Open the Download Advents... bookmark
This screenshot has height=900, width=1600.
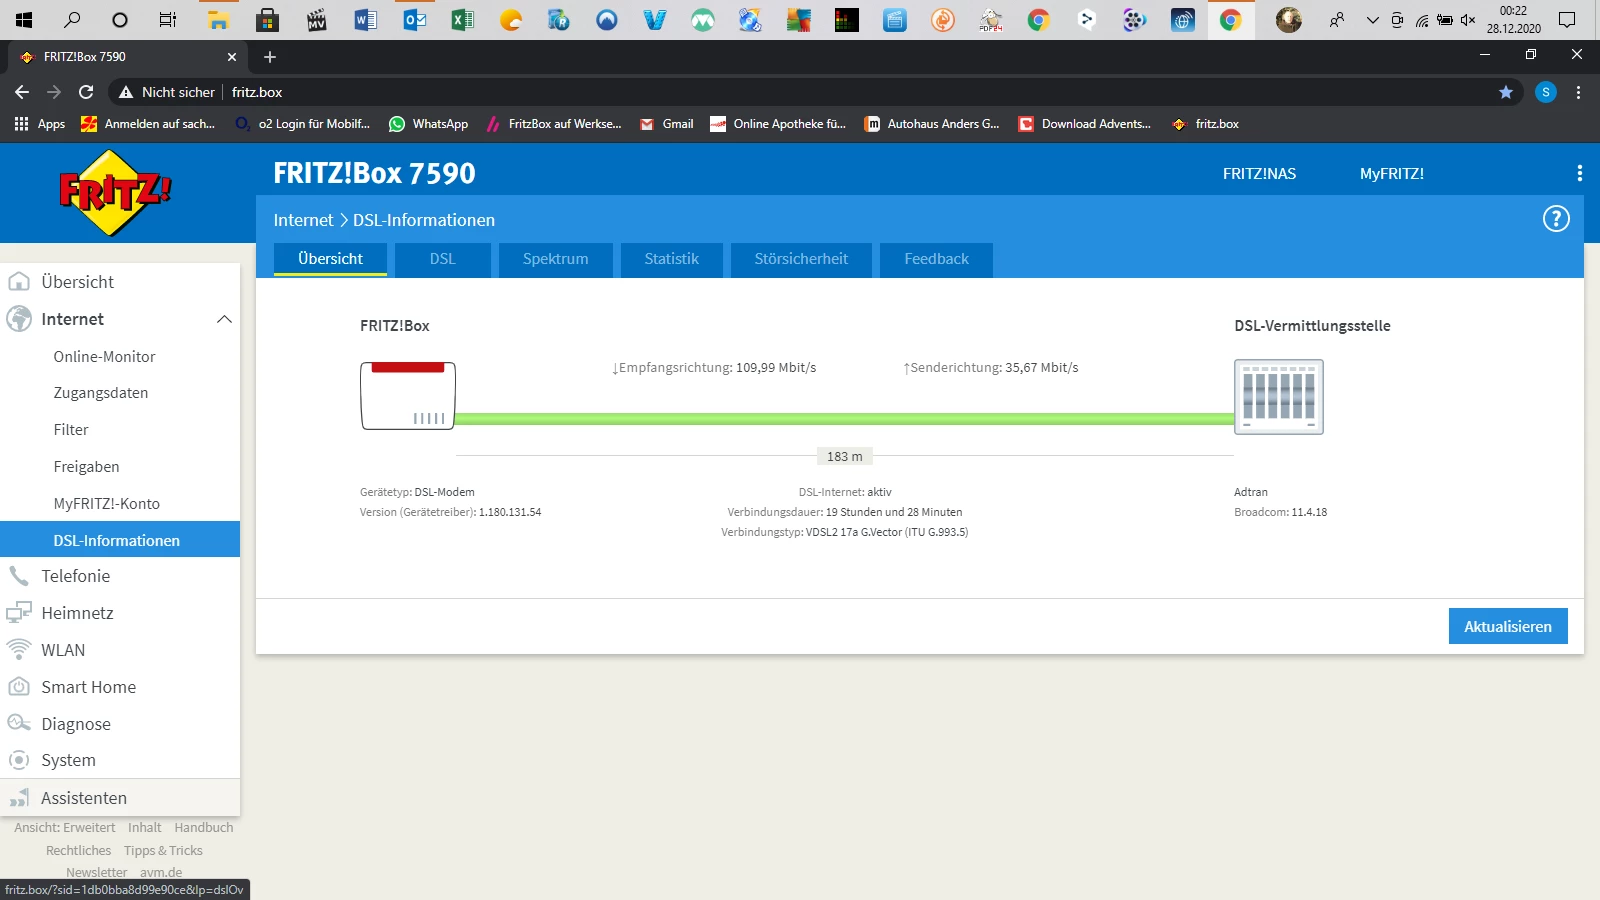click(x=1085, y=124)
